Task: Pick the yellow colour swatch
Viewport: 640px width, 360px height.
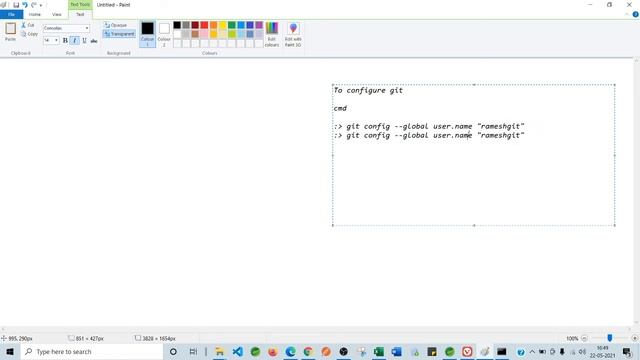Action: [222, 25]
